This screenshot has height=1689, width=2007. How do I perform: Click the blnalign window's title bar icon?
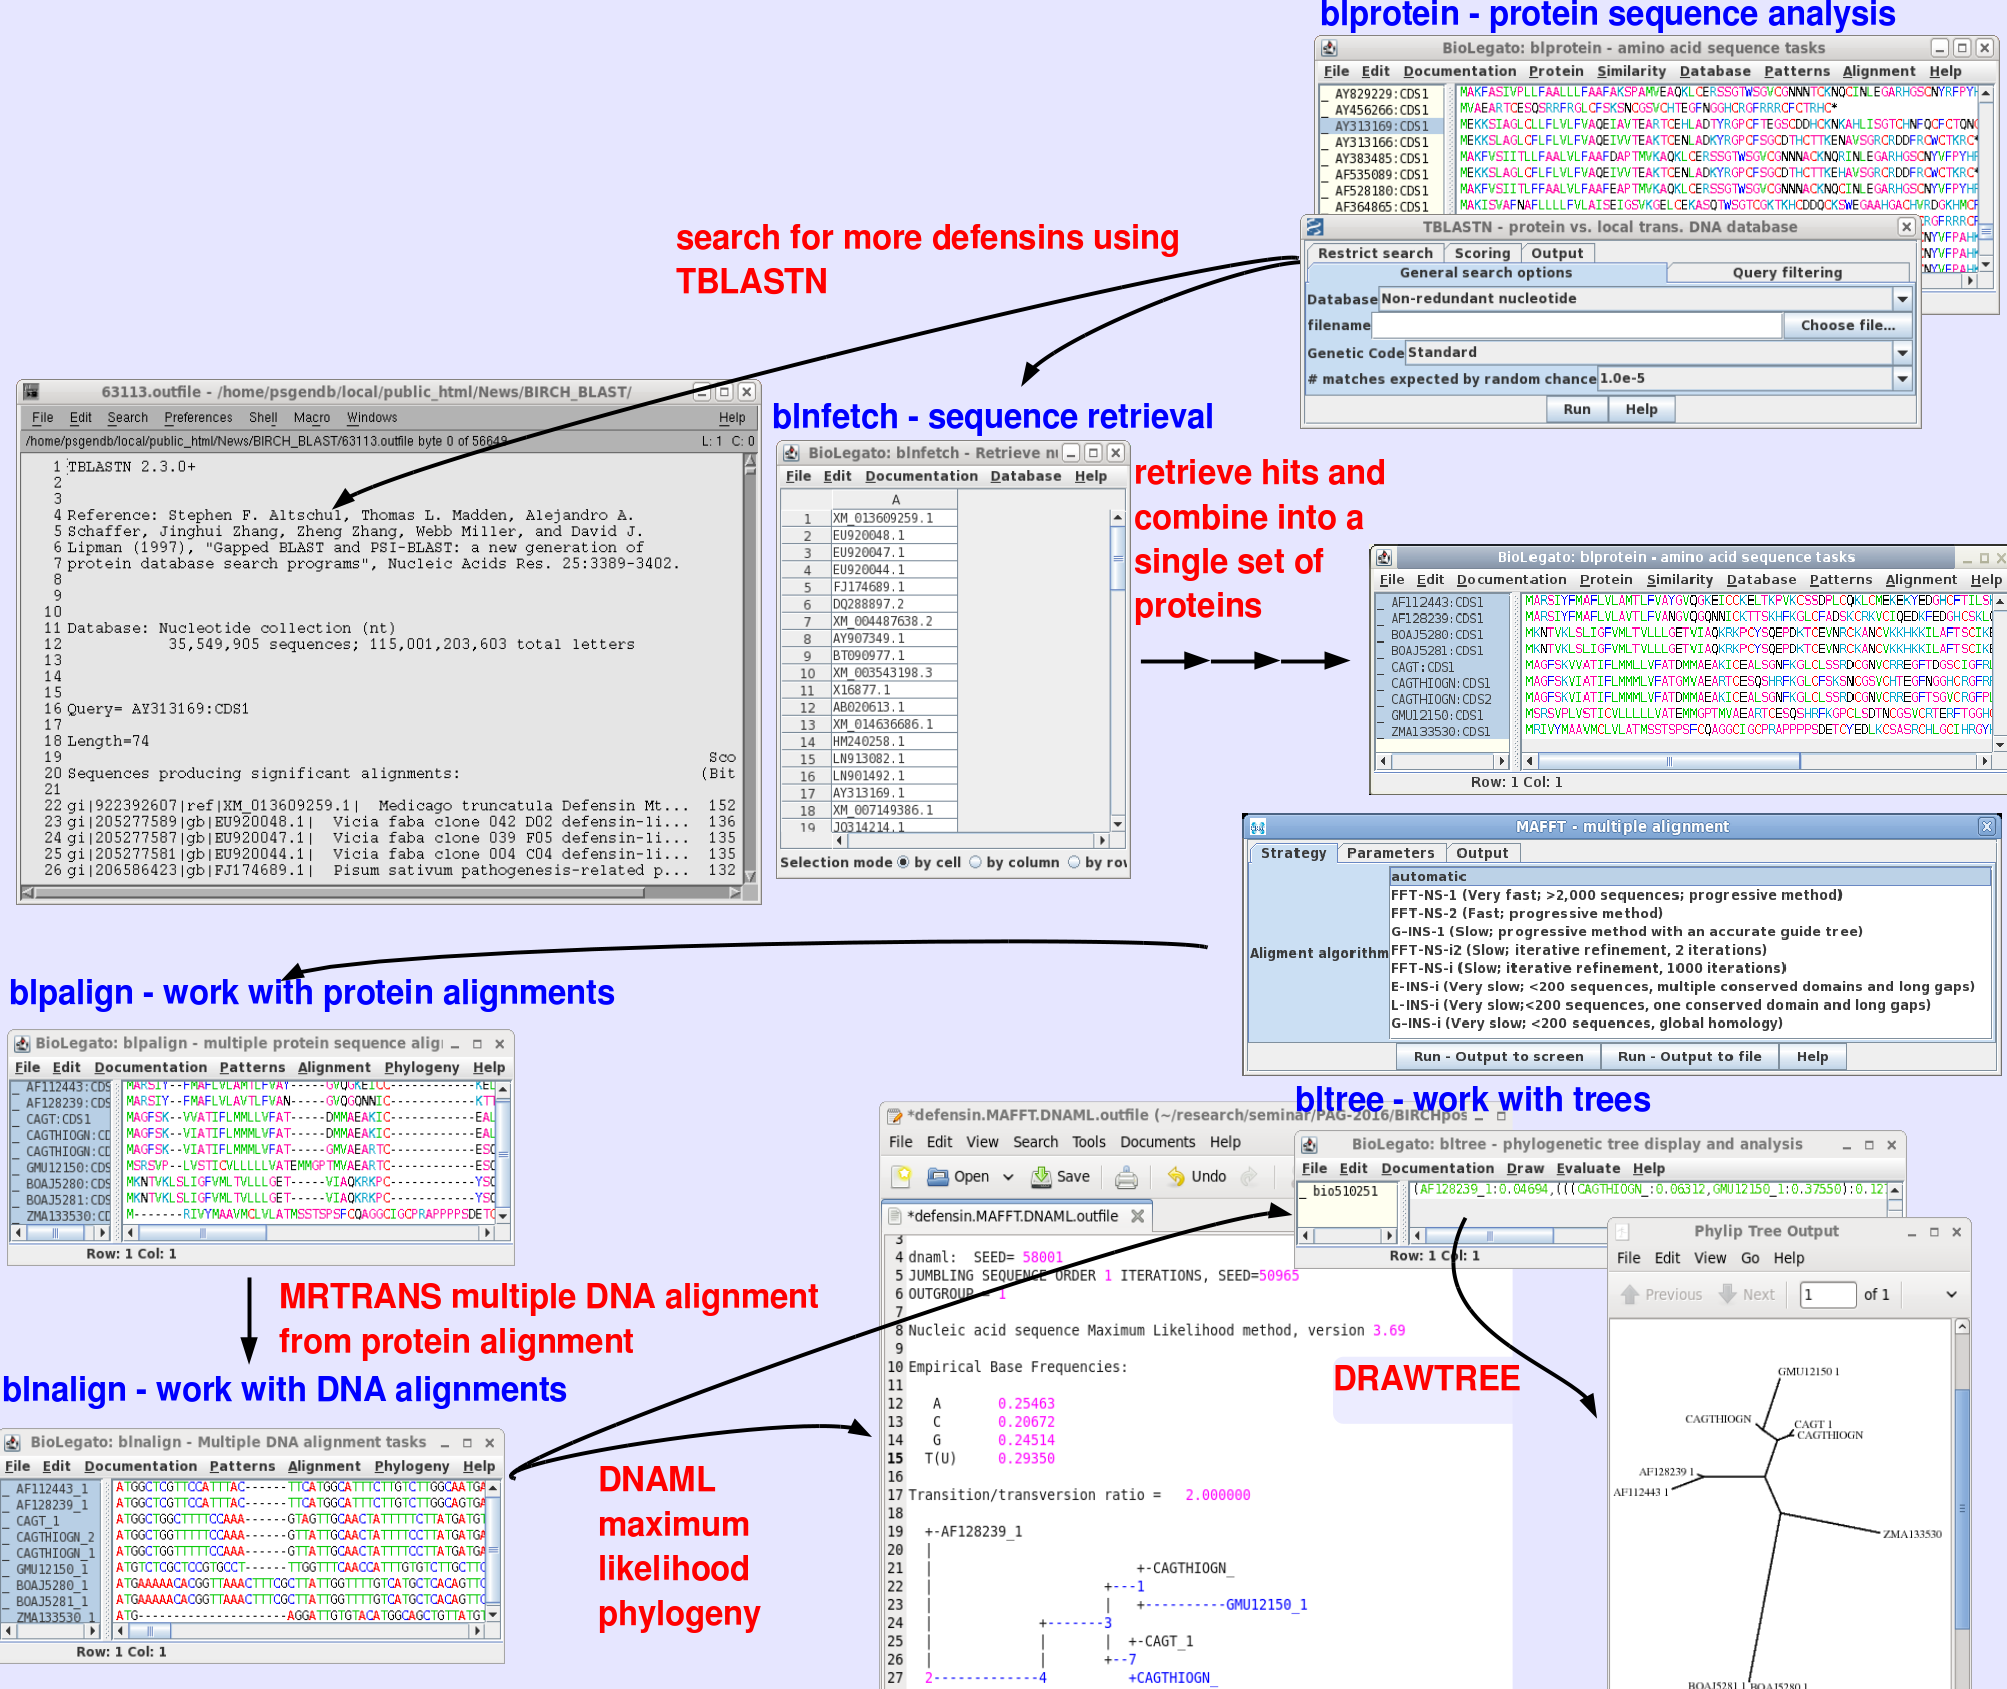click(x=13, y=1442)
